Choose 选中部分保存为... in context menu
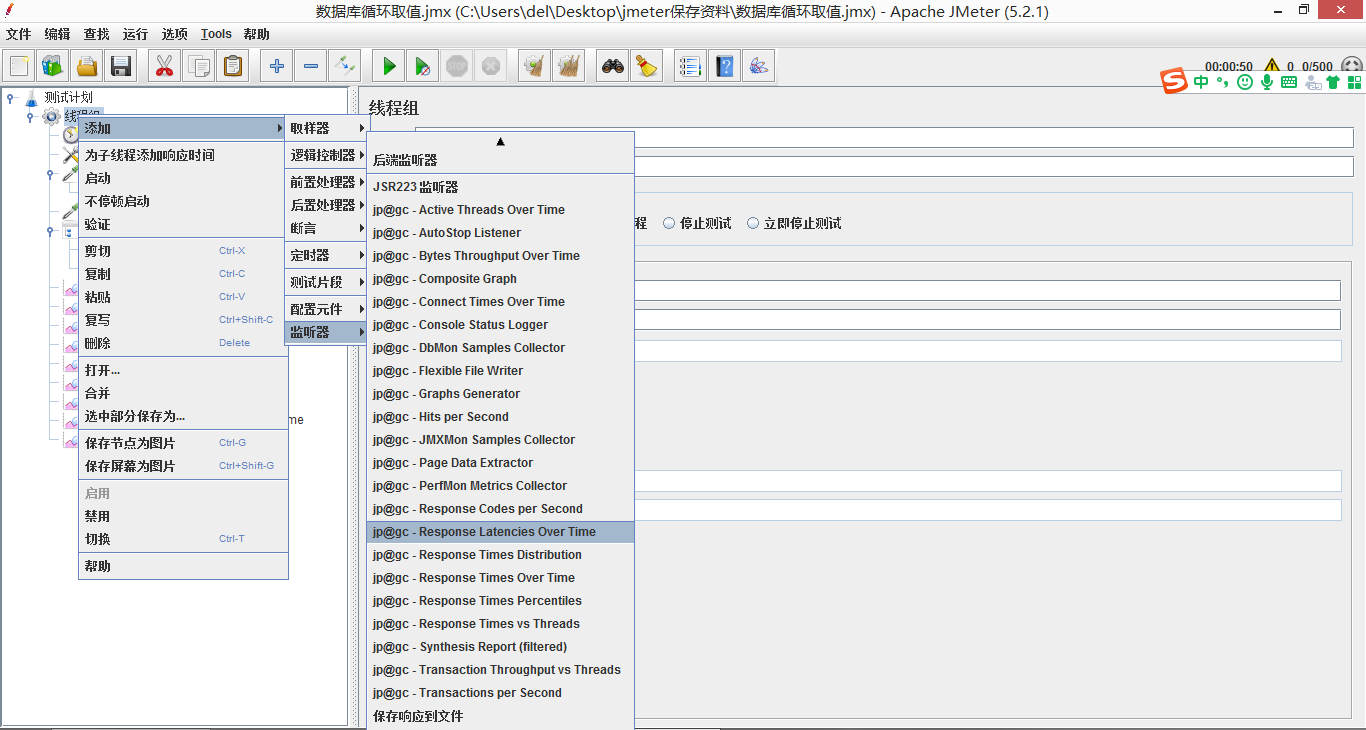This screenshot has height=730, width=1366. pyautogui.click(x=183, y=416)
